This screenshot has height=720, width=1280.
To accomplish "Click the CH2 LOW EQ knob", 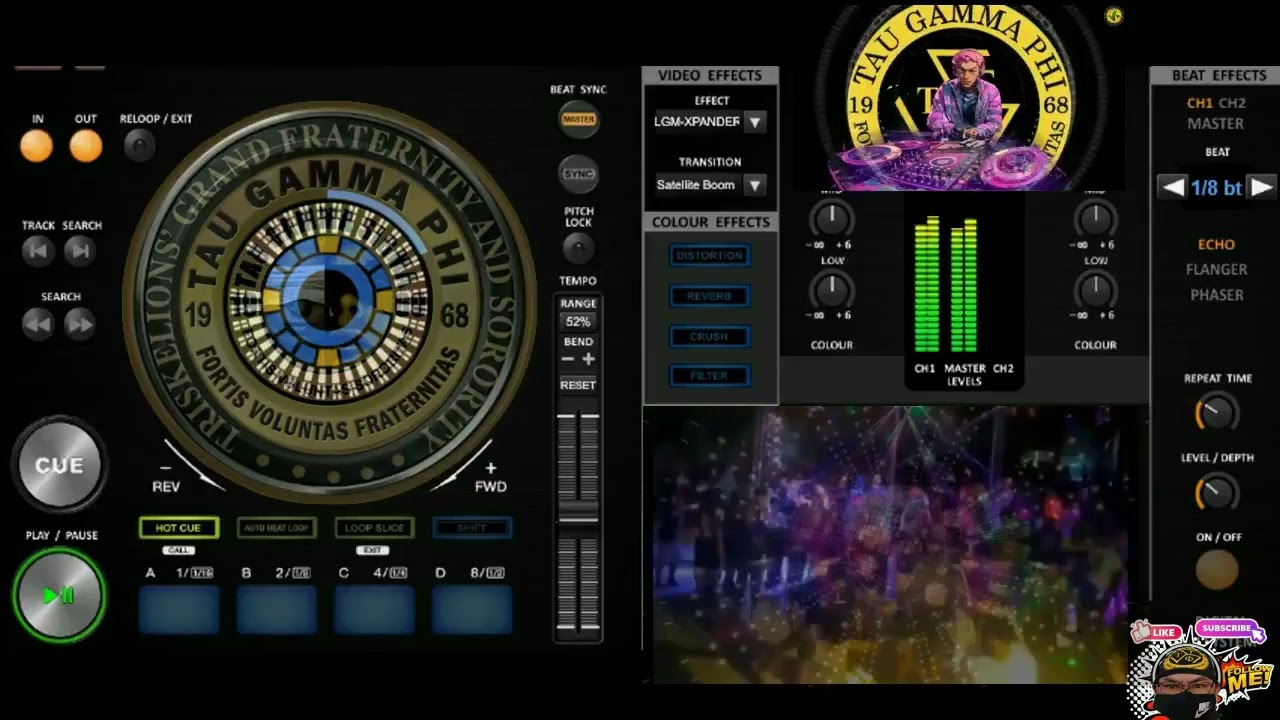I will (x=1096, y=291).
